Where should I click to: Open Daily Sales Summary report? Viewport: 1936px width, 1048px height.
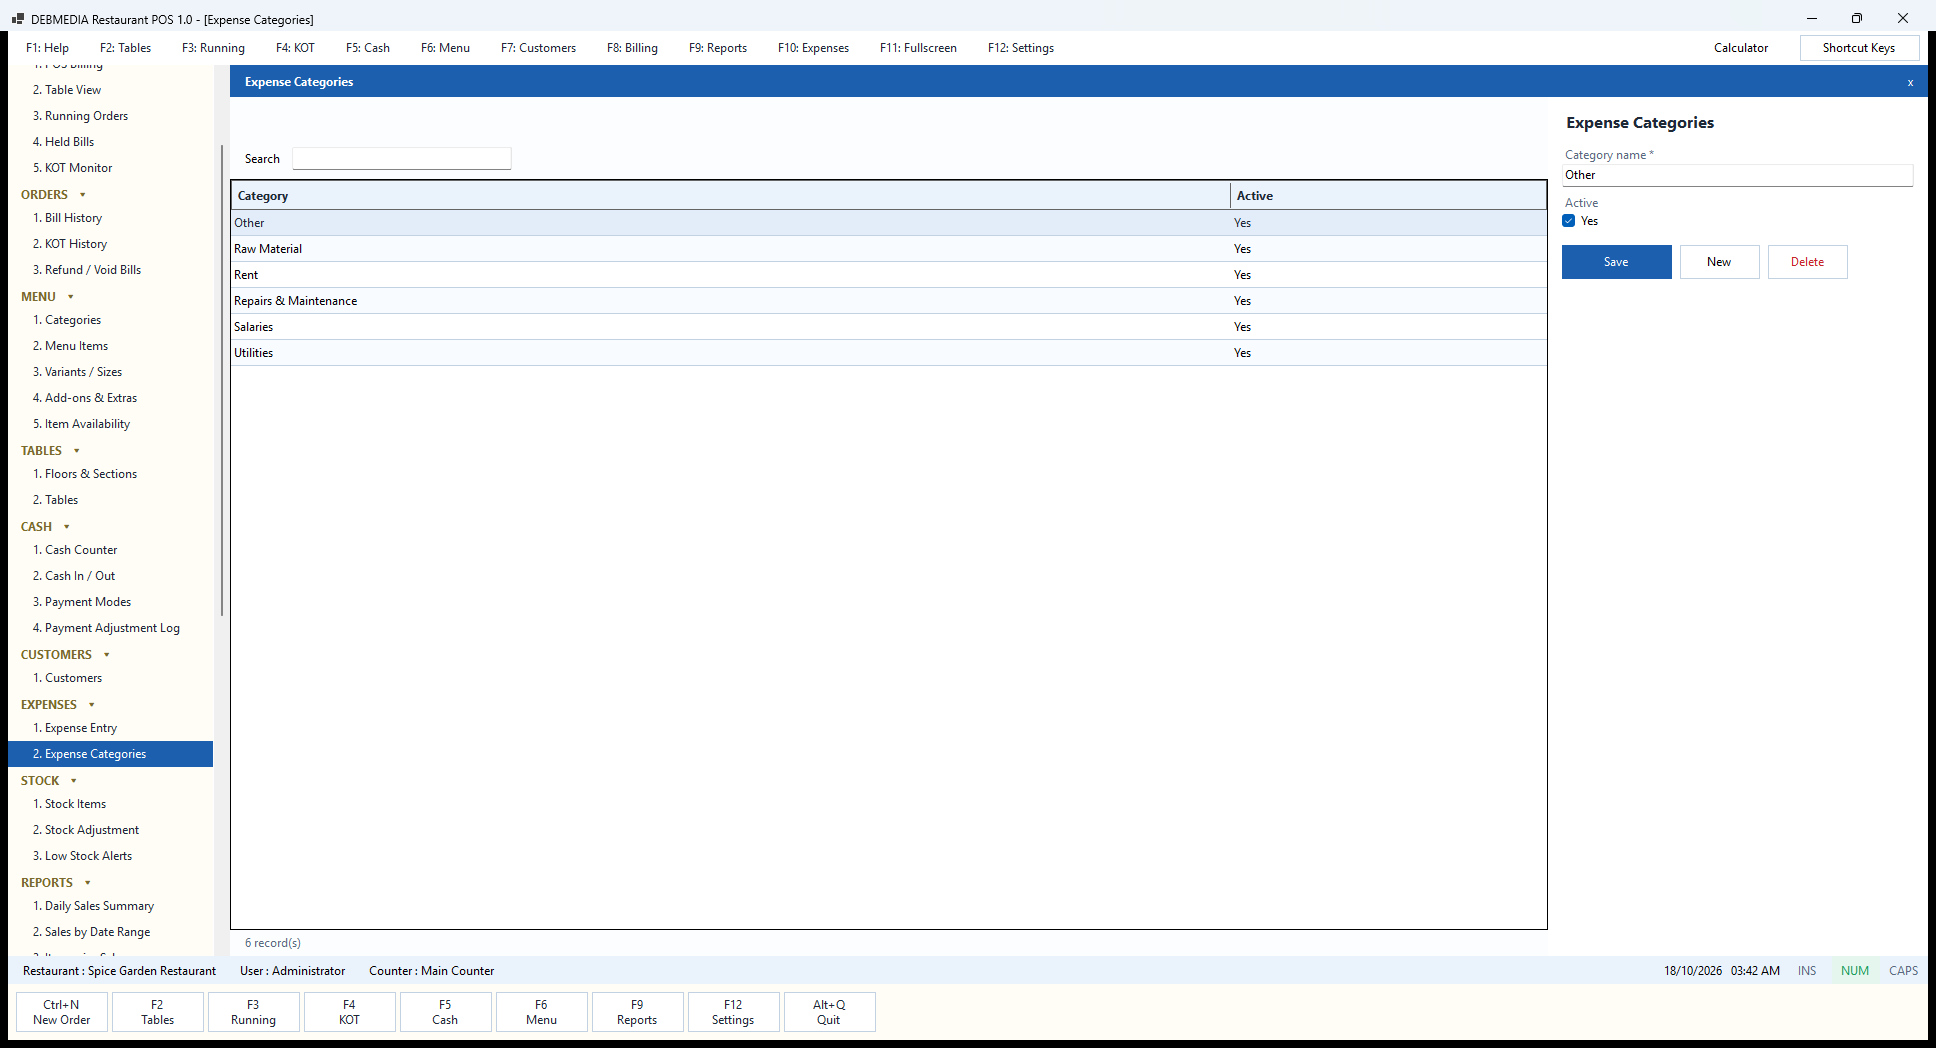pyautogui.click(x=110, y=906)
